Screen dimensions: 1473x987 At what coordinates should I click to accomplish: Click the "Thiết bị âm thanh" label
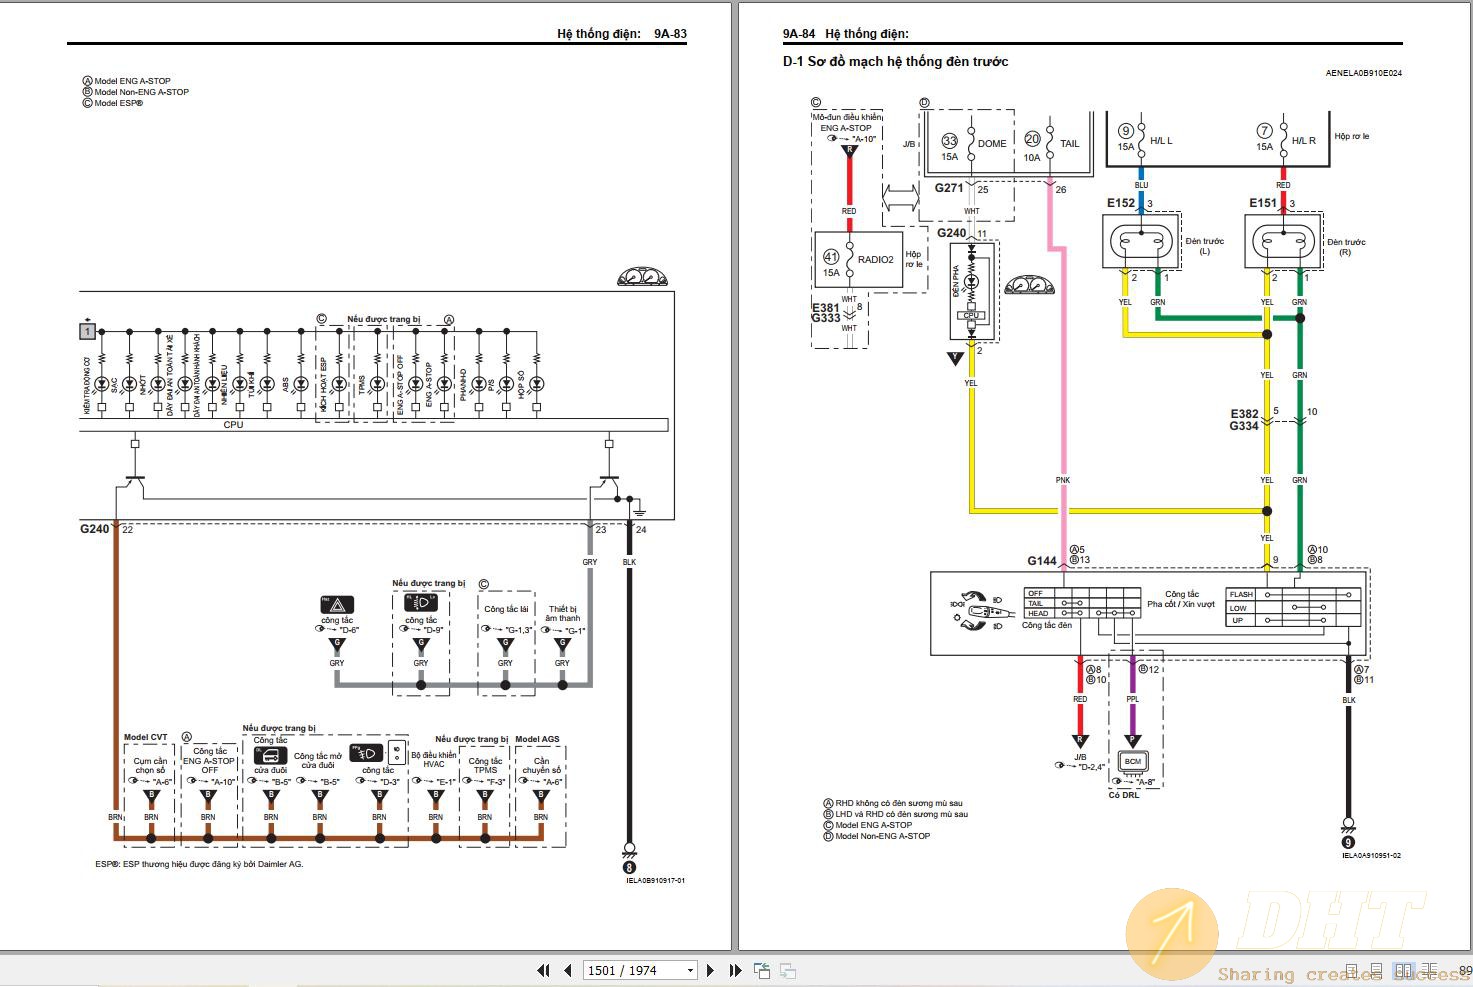coord(563,613)
